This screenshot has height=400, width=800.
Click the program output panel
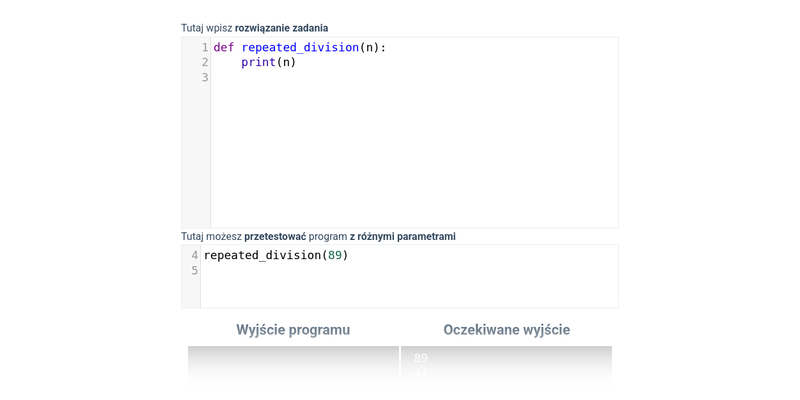pyautogui.click(x=293, y=364)
